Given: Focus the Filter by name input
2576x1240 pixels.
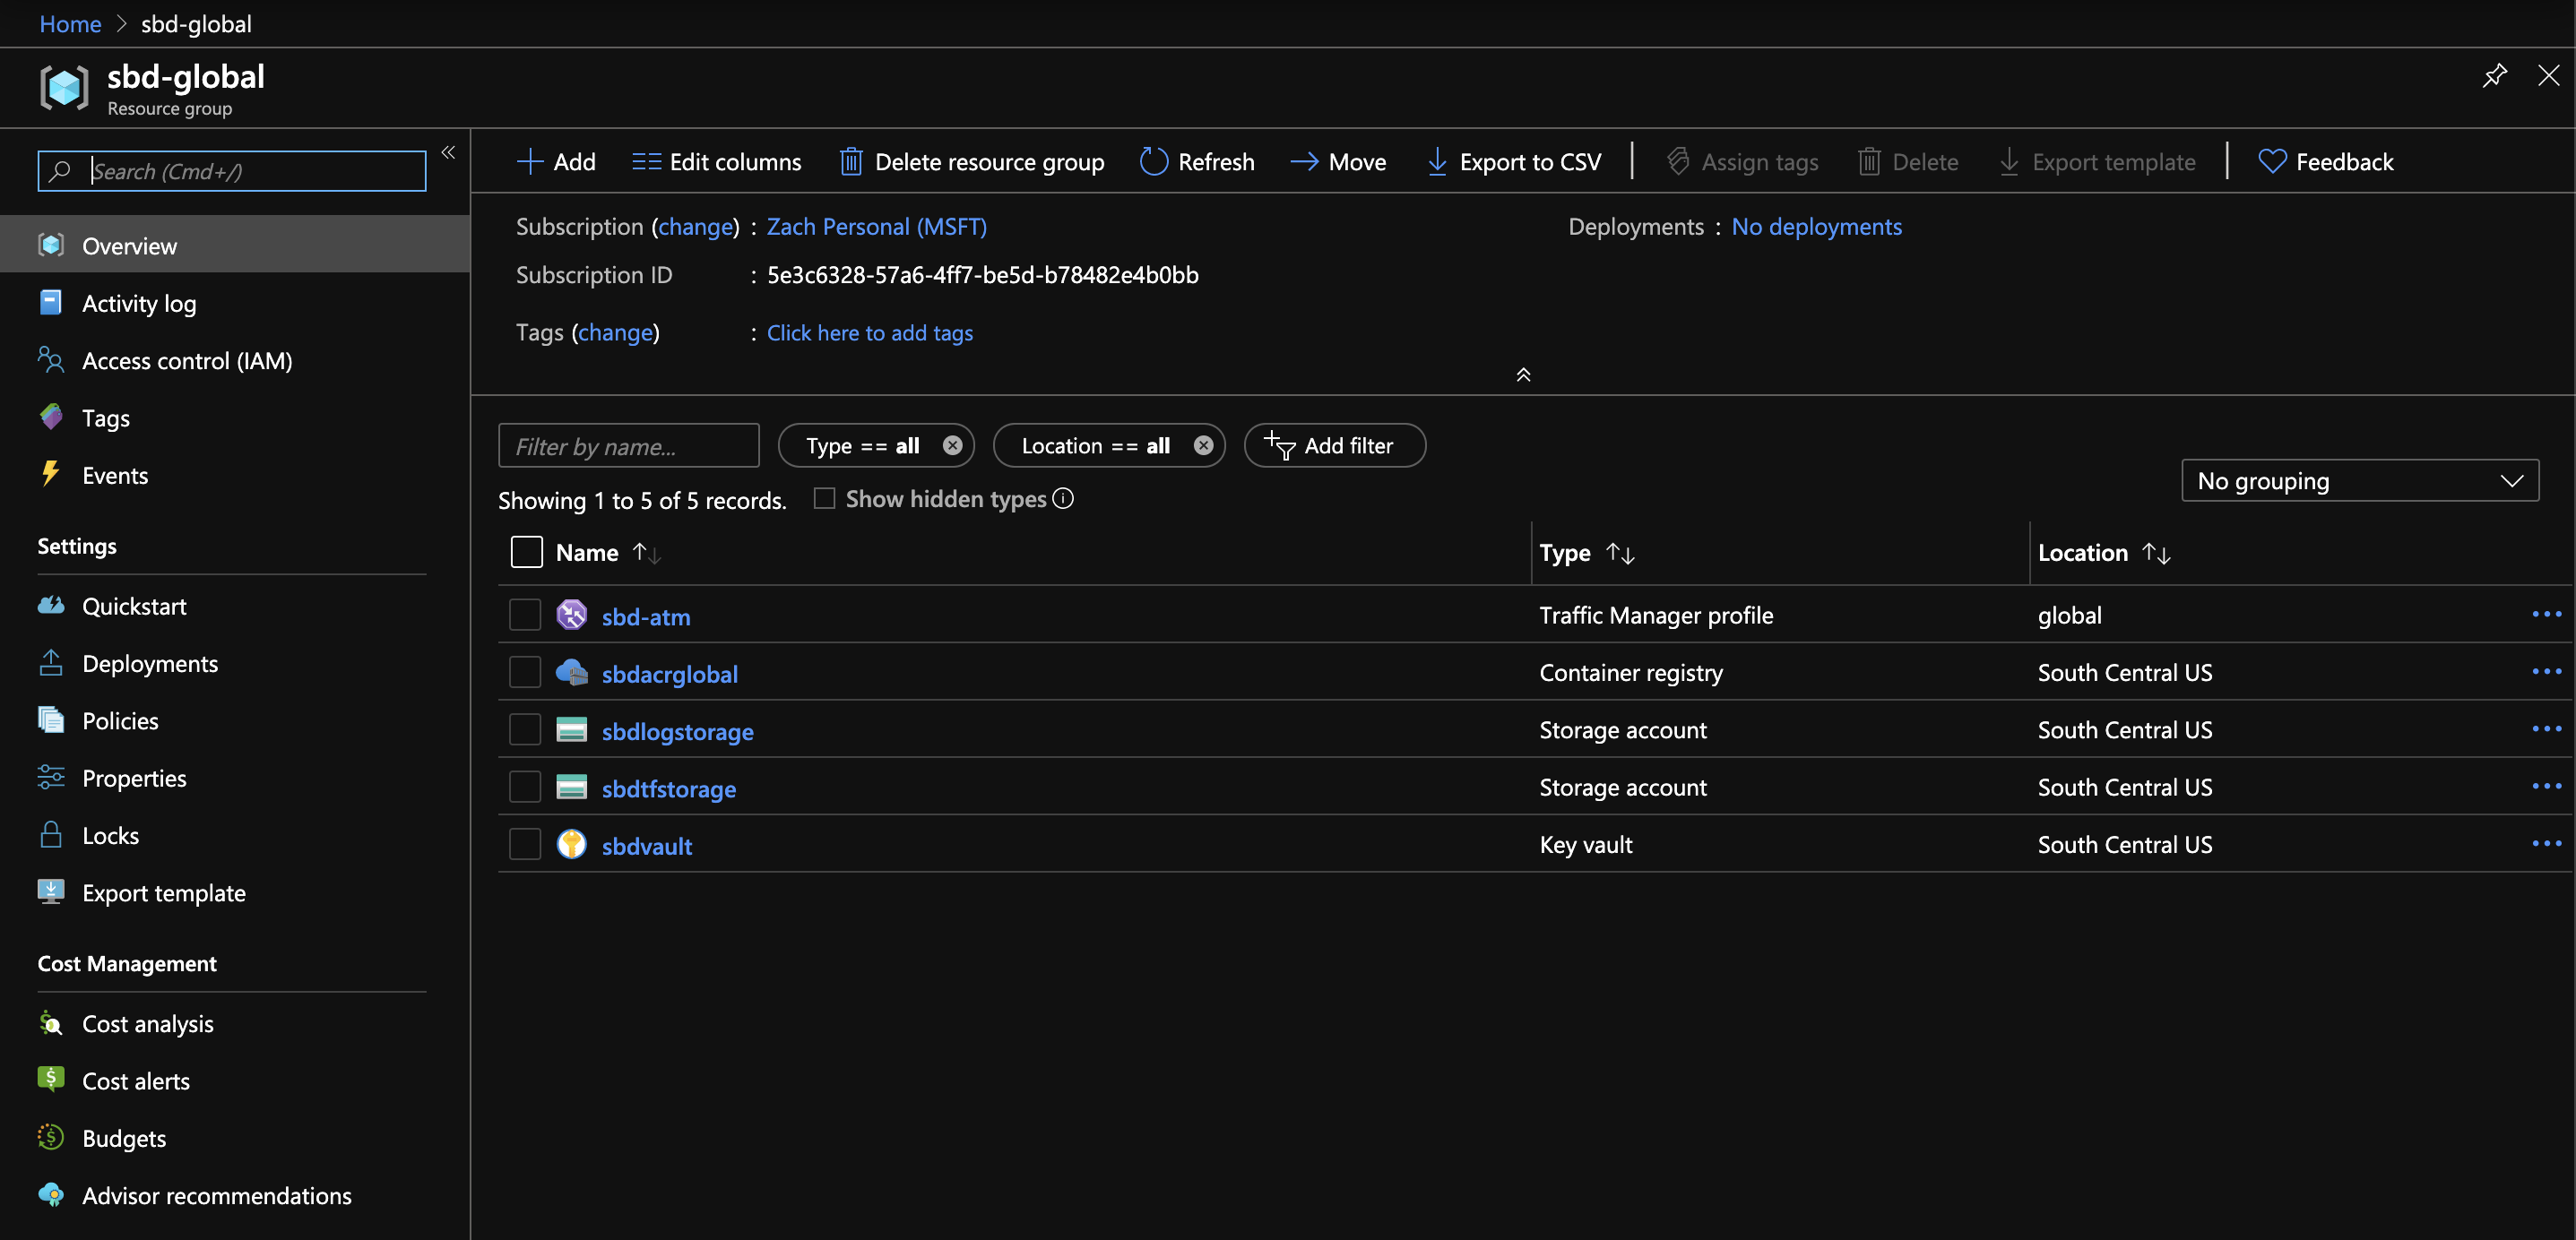Looking at the screenshot, I should click(628, 445).
